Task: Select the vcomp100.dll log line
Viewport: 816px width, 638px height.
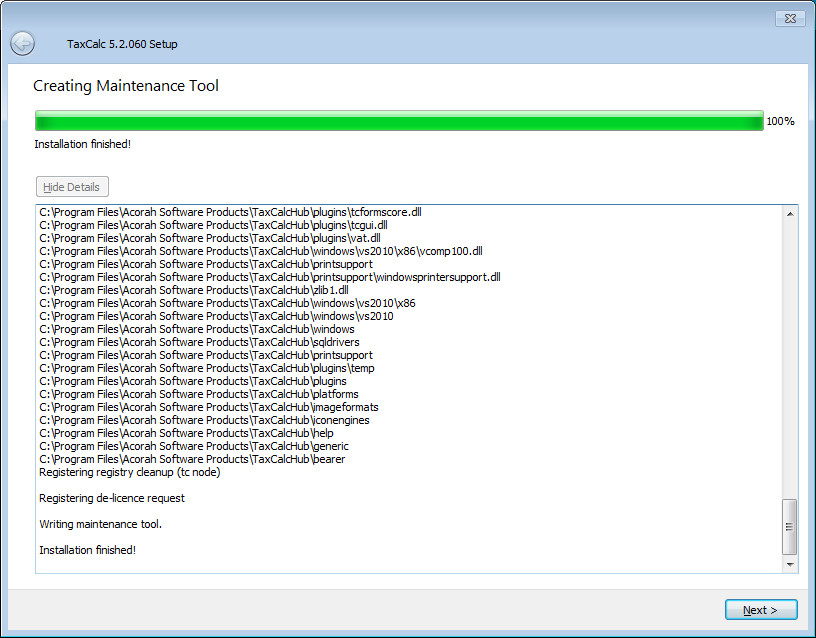Action: point(260,251)
